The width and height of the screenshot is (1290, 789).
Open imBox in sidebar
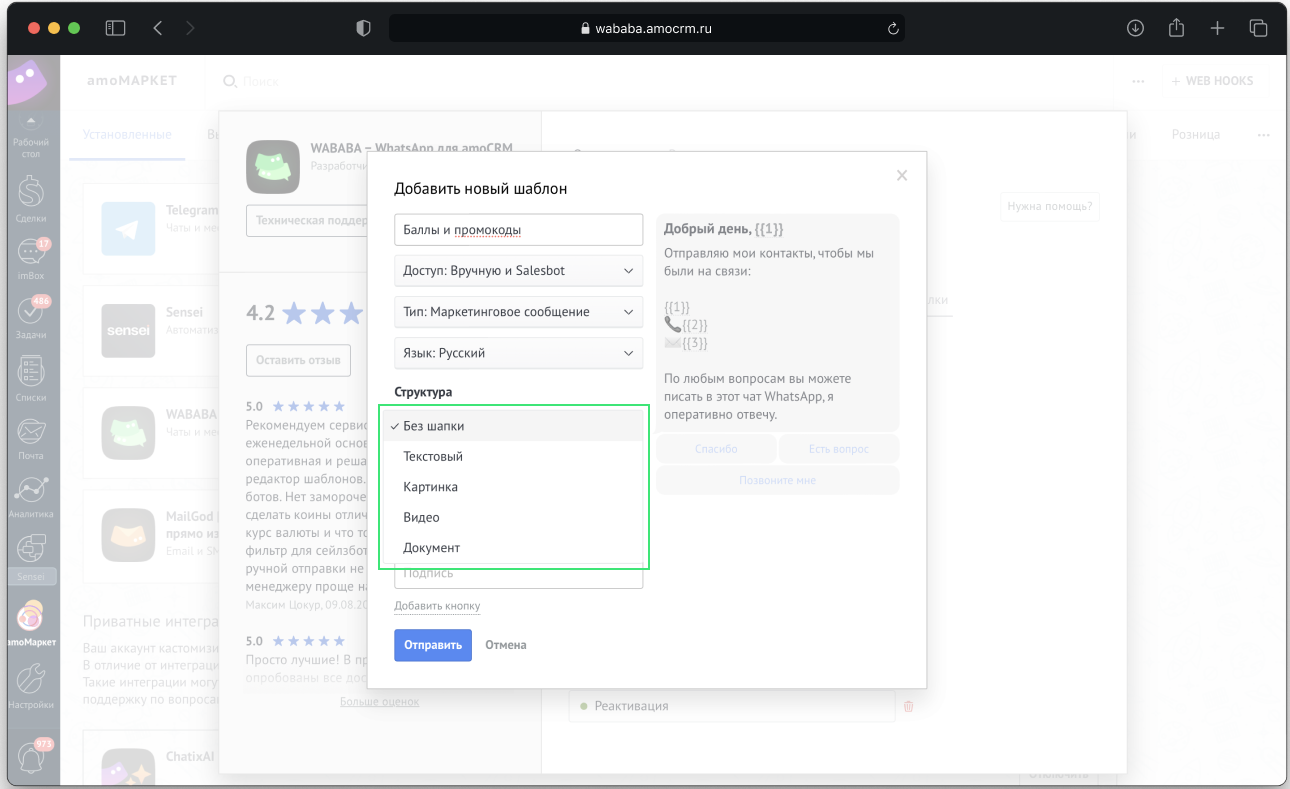click(30, 259)
